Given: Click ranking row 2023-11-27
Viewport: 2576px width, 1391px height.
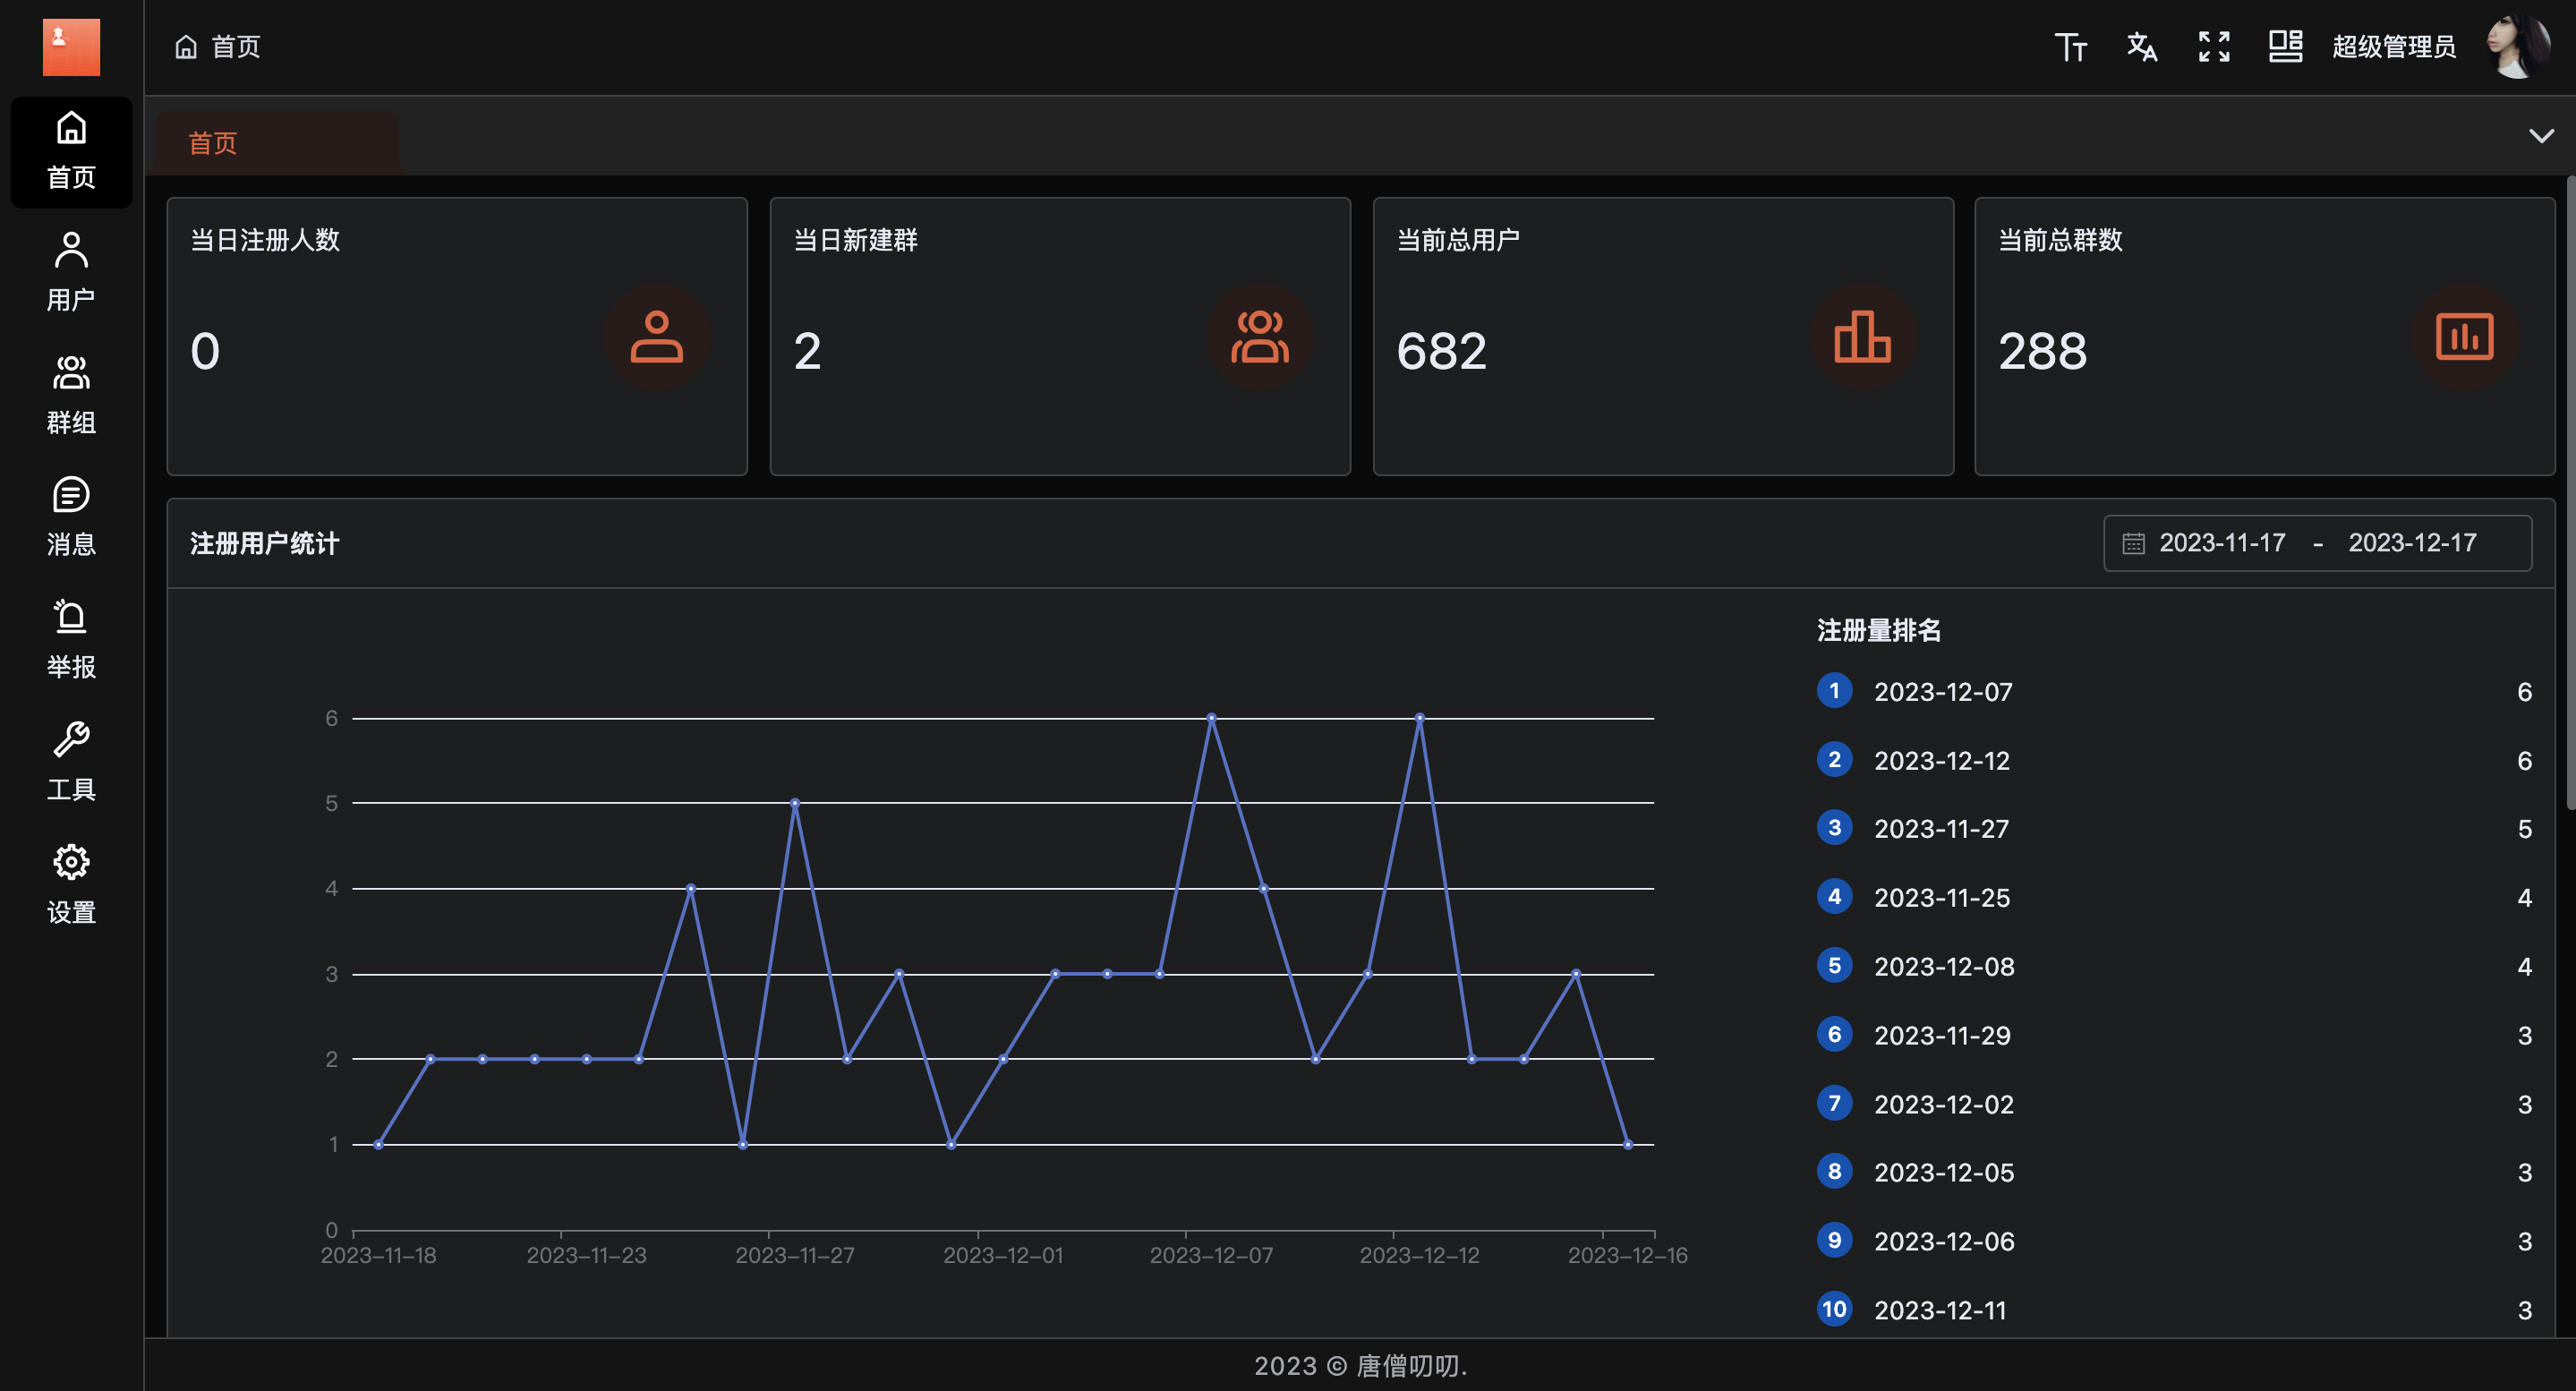Looking at the screenshot, I should (2175, 829).
